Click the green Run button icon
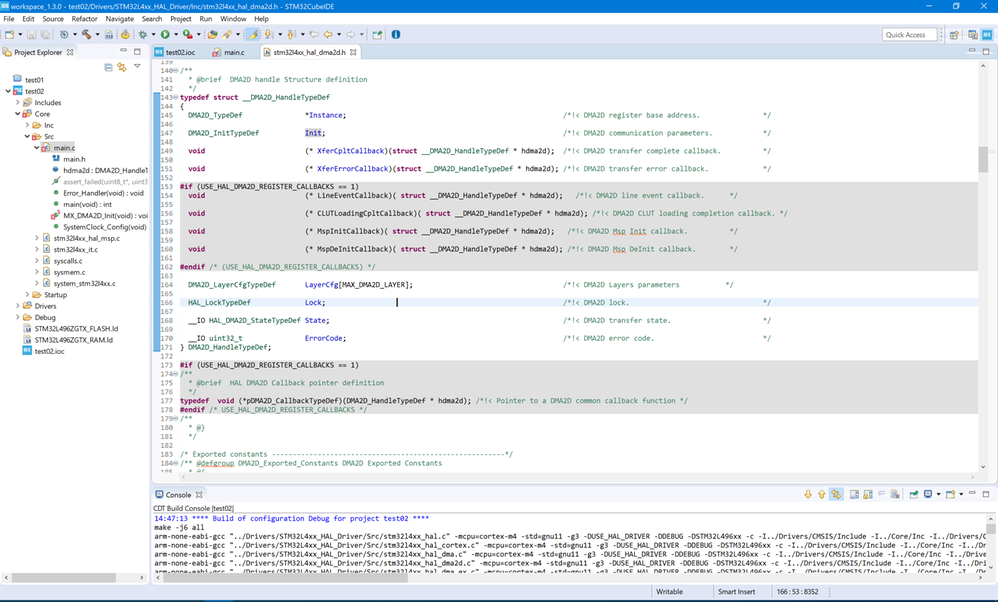 [x=164, y=35]
